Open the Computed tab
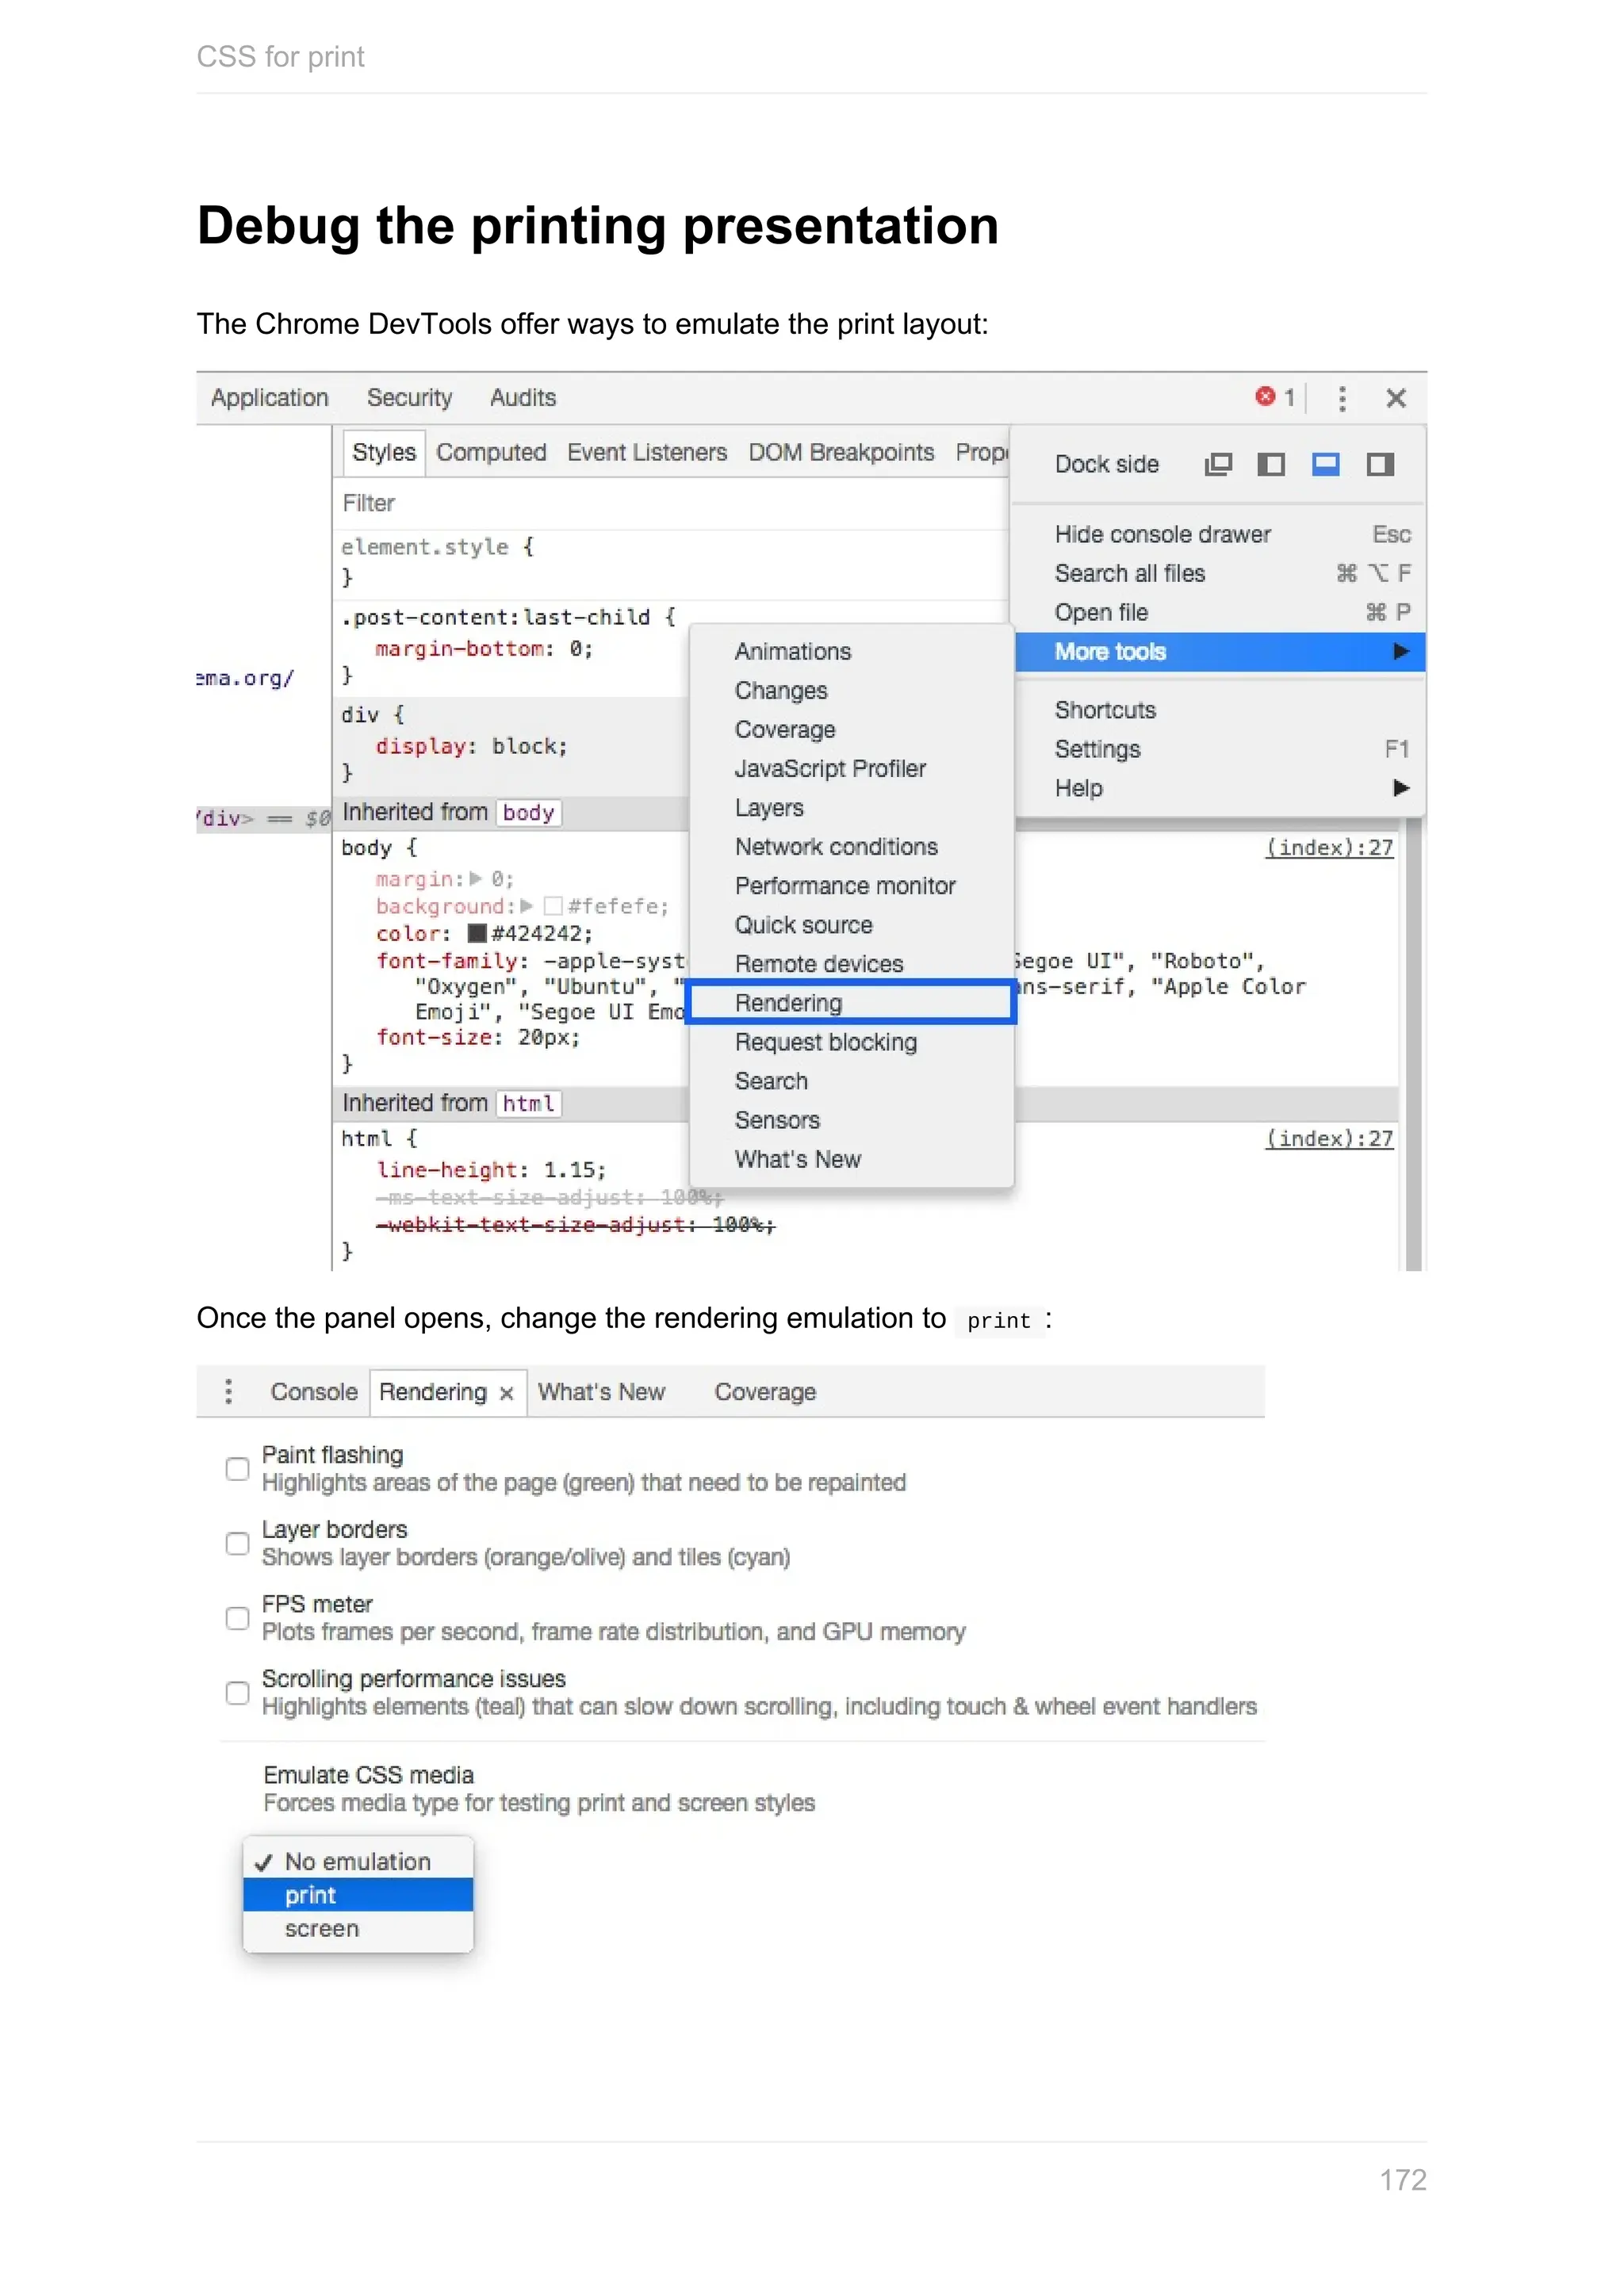The height and width of the screenshot is (2296, 1624). pyautogui.click(x=491, y=452)
